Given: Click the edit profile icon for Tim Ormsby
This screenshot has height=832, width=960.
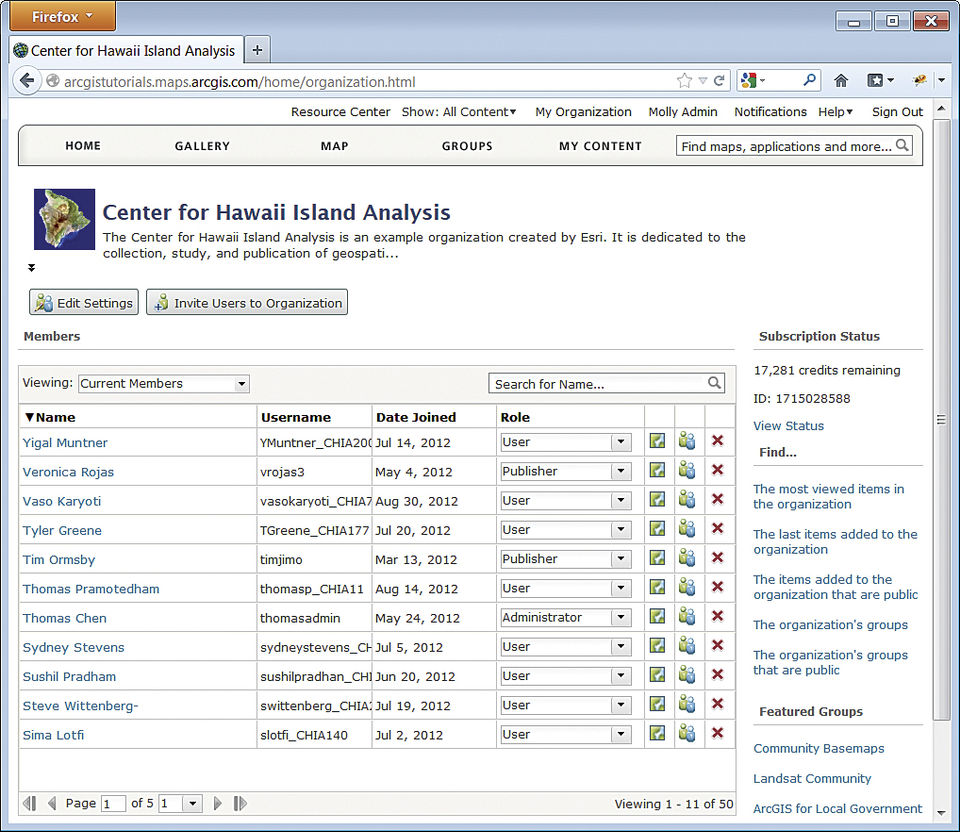Looking at the screenshot, I should pyautogui.click(x=658, y=558).
